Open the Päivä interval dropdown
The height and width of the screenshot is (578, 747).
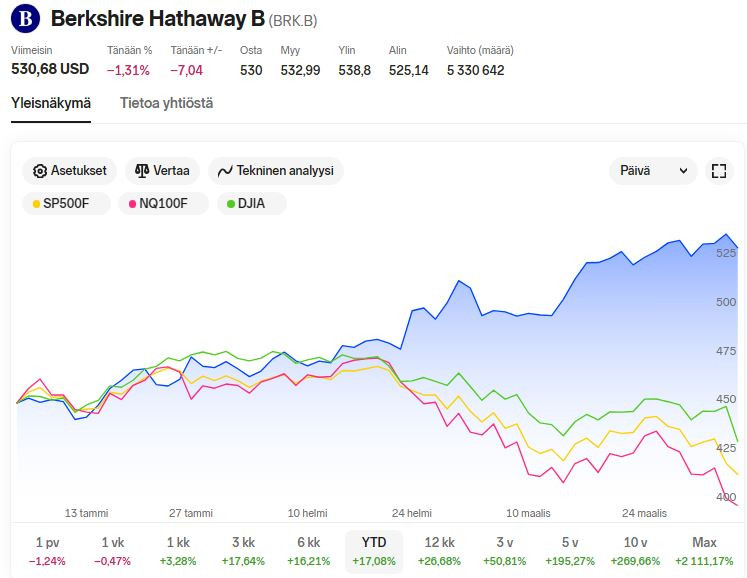(653, 171)
